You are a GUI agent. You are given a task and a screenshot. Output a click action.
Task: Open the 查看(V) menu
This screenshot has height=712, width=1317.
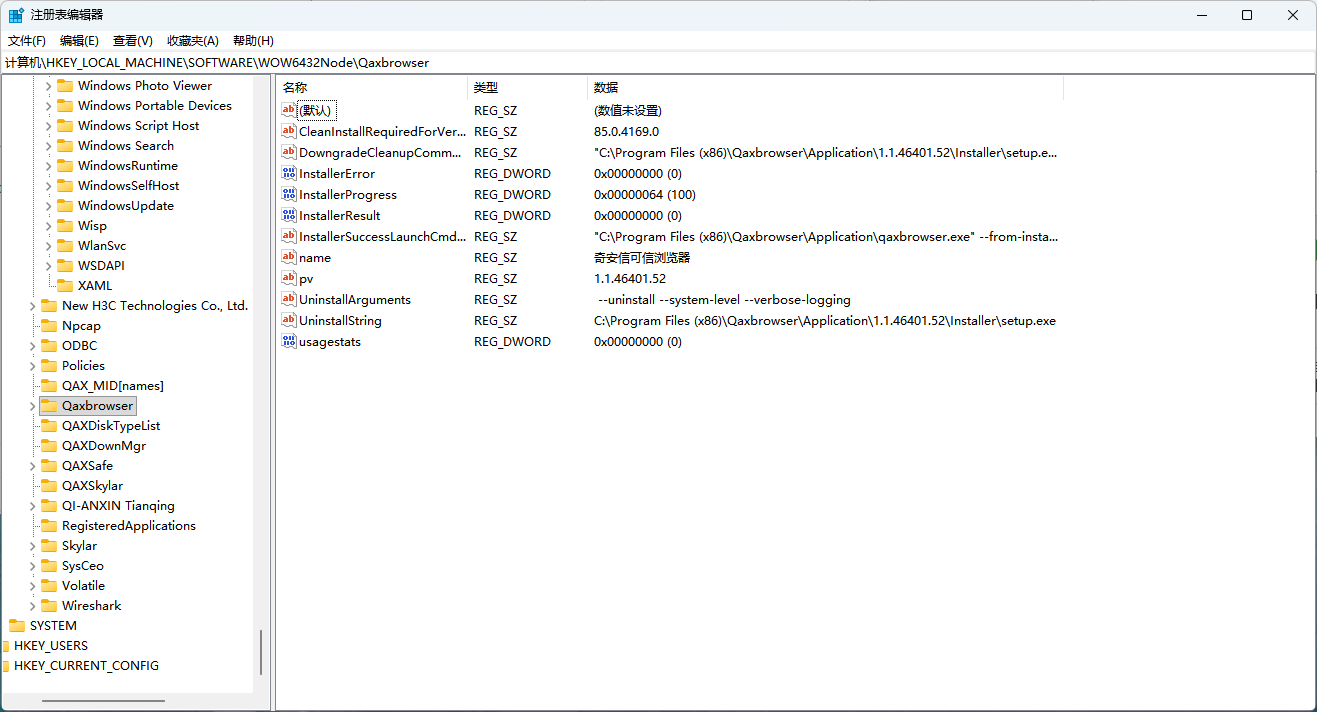pyautogui.click(x=133, y=41)
